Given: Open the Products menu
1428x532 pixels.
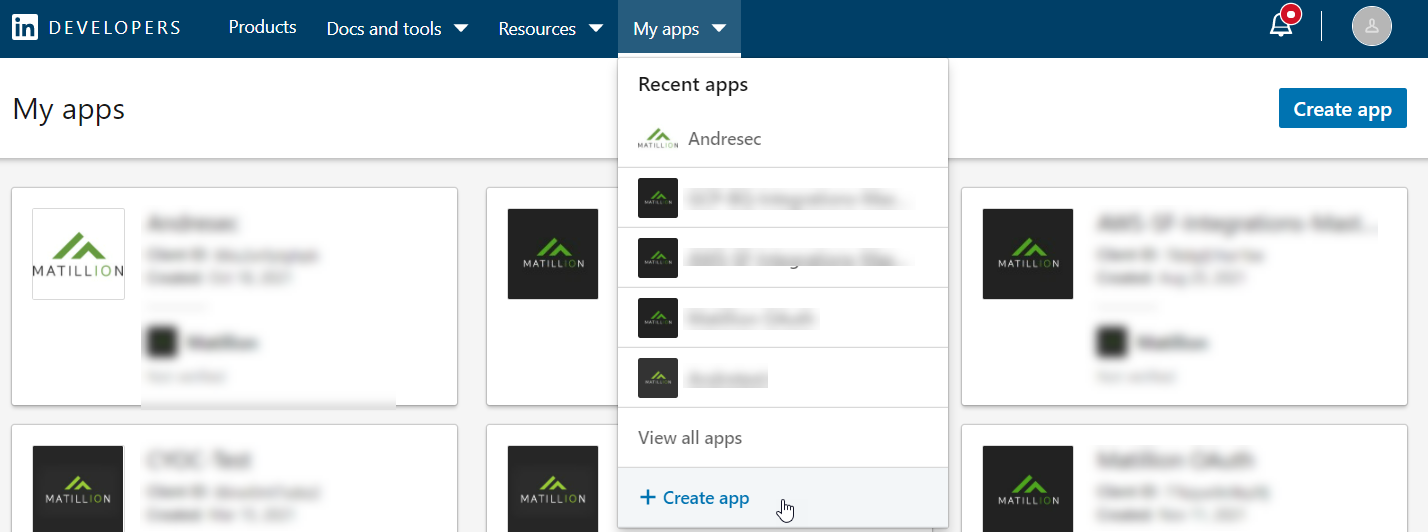Looking at the screenshot, I should 262,28.
